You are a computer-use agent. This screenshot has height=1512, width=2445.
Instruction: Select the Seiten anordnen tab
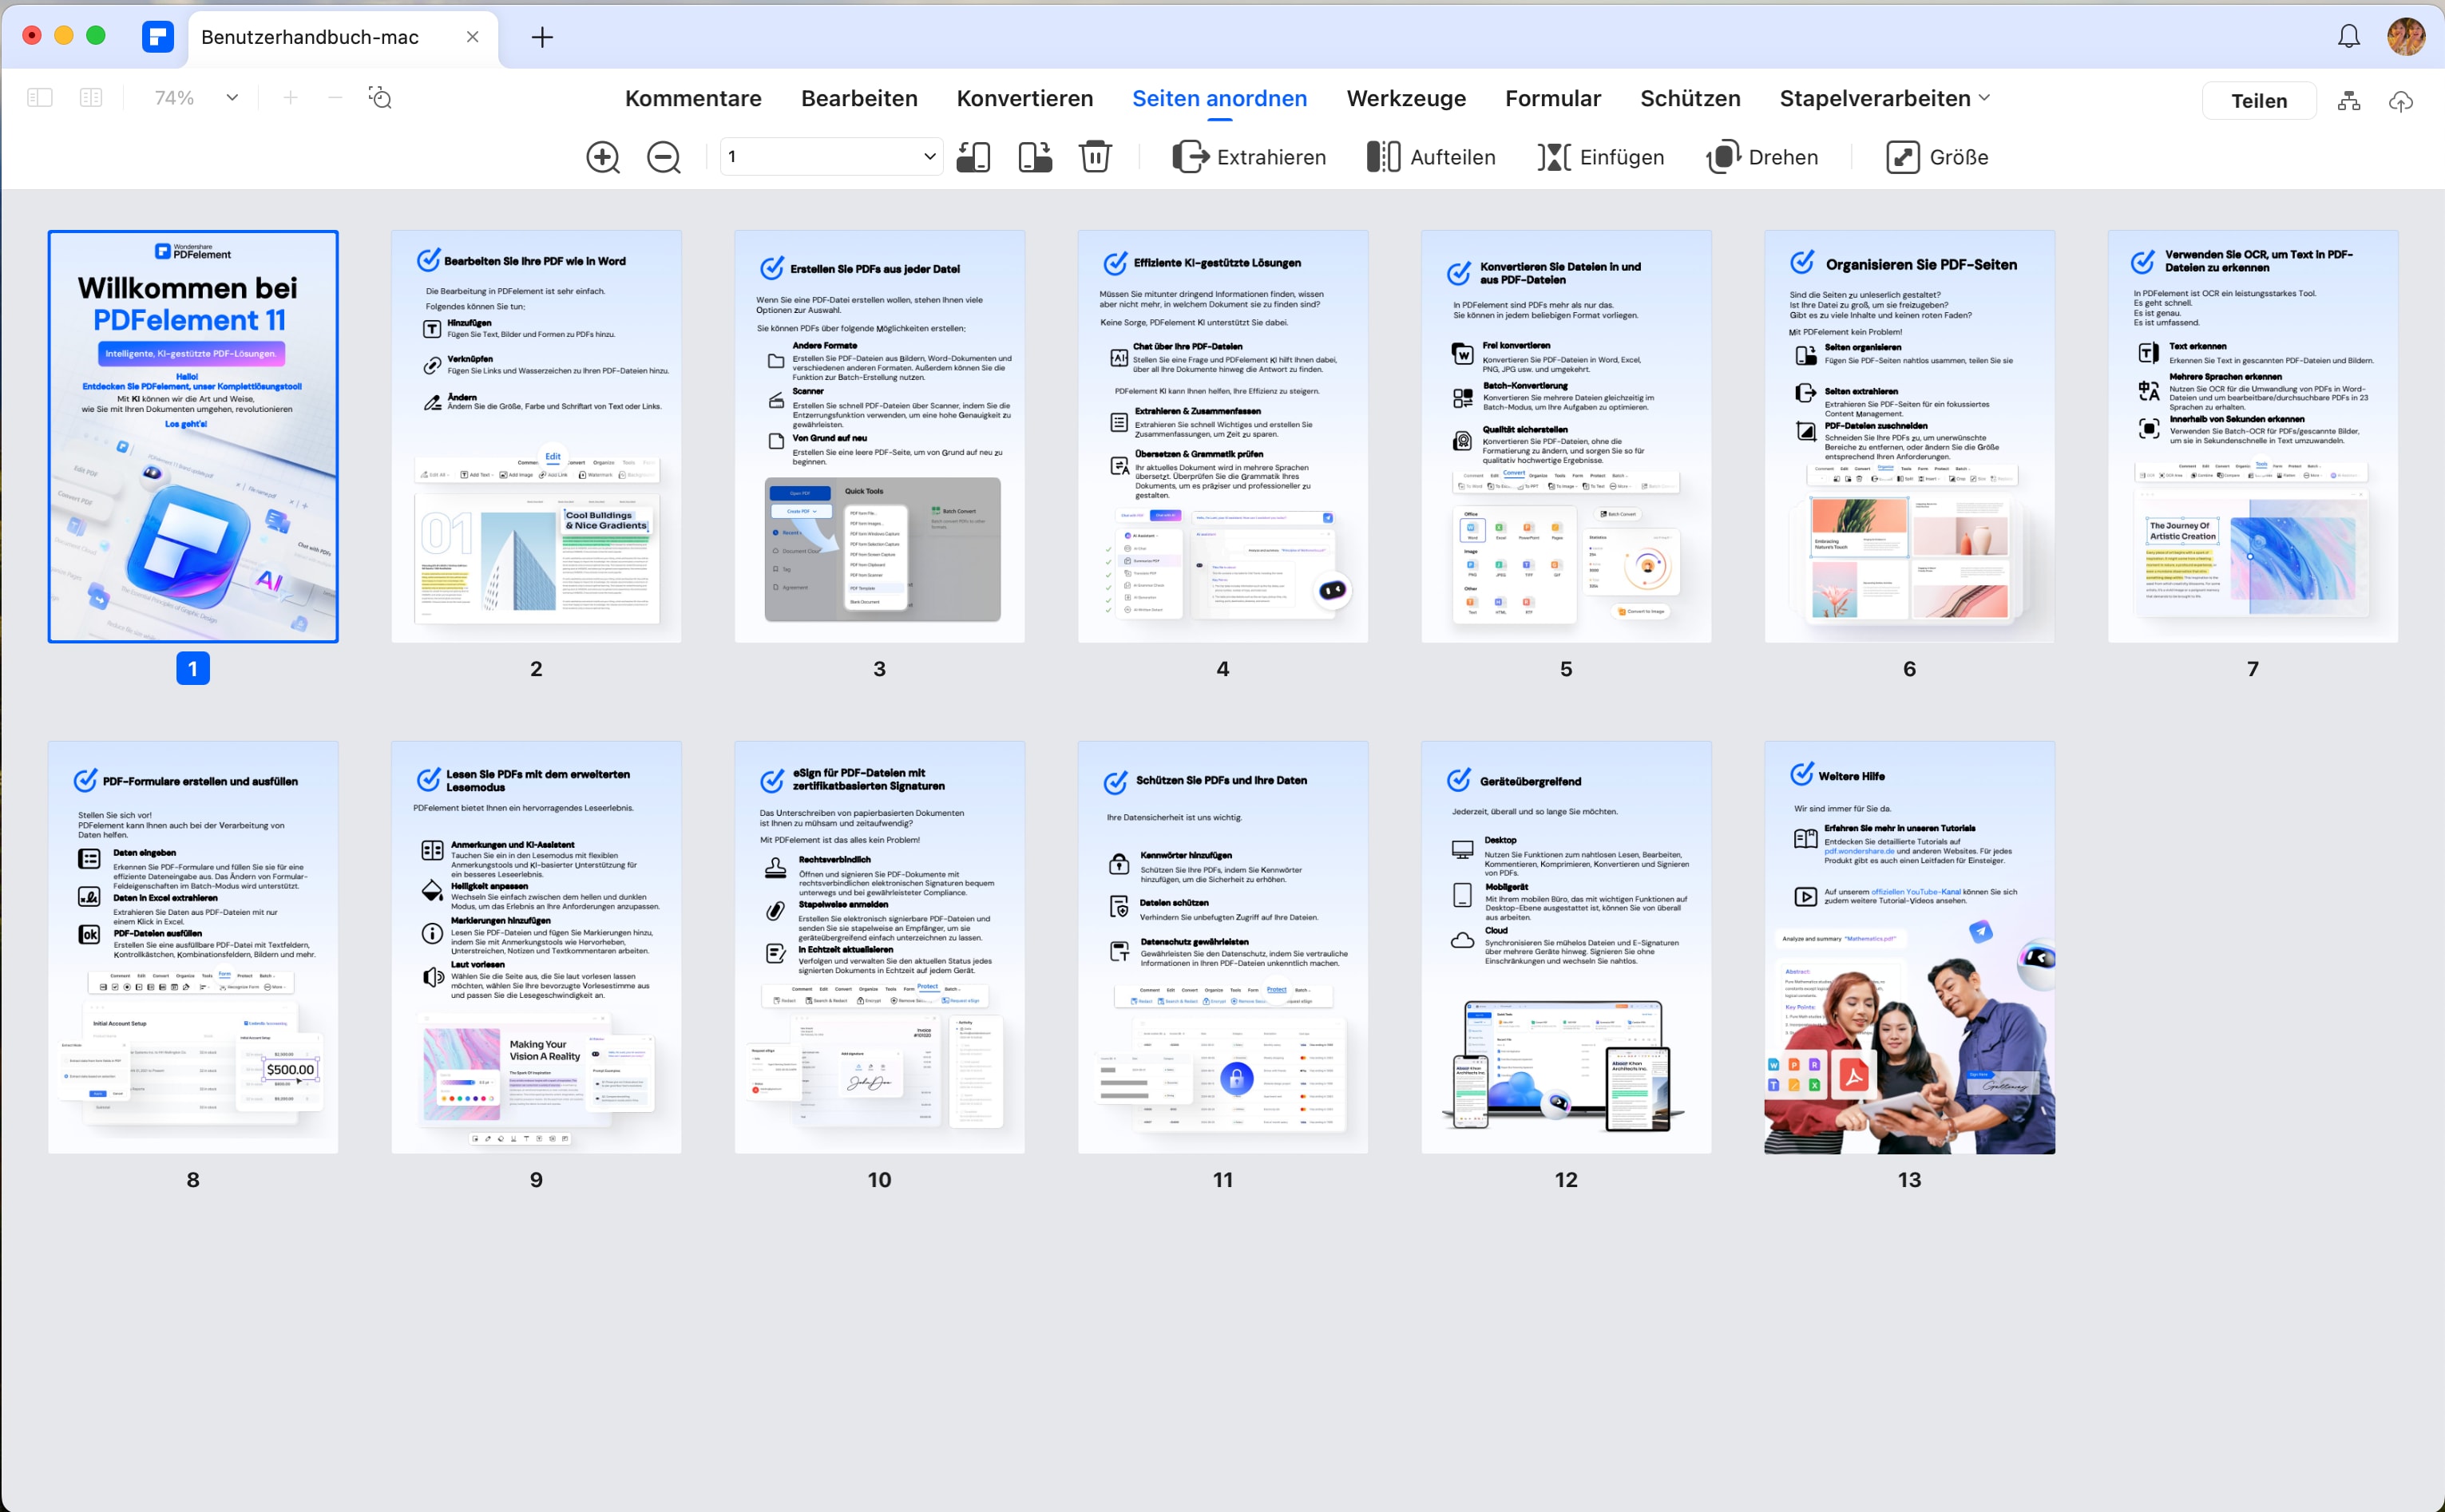tap(1219, 98)
